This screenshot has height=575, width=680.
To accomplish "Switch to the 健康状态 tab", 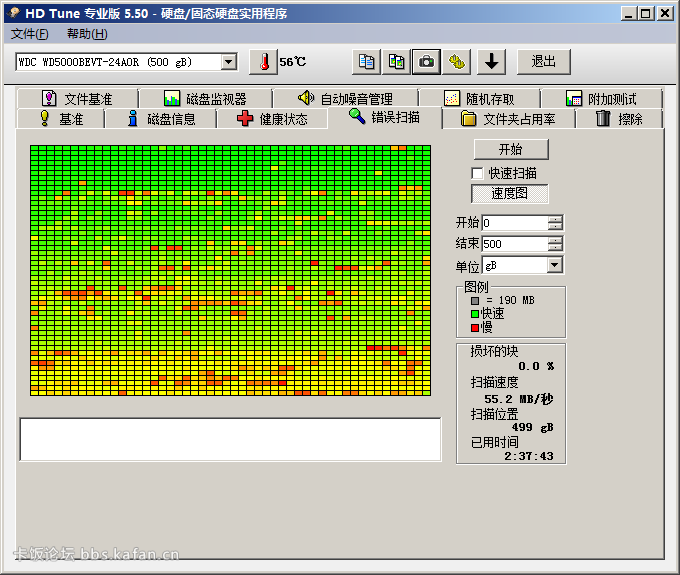I will point(272,118).
